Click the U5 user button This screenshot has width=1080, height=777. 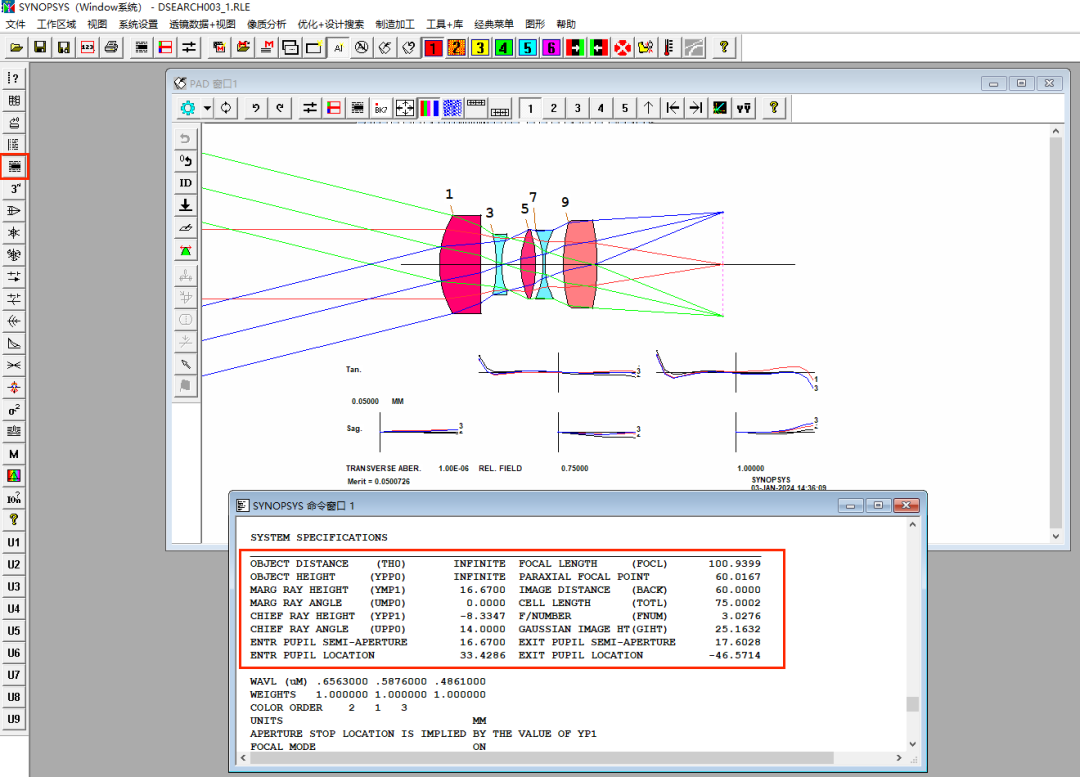coord(14,630)
